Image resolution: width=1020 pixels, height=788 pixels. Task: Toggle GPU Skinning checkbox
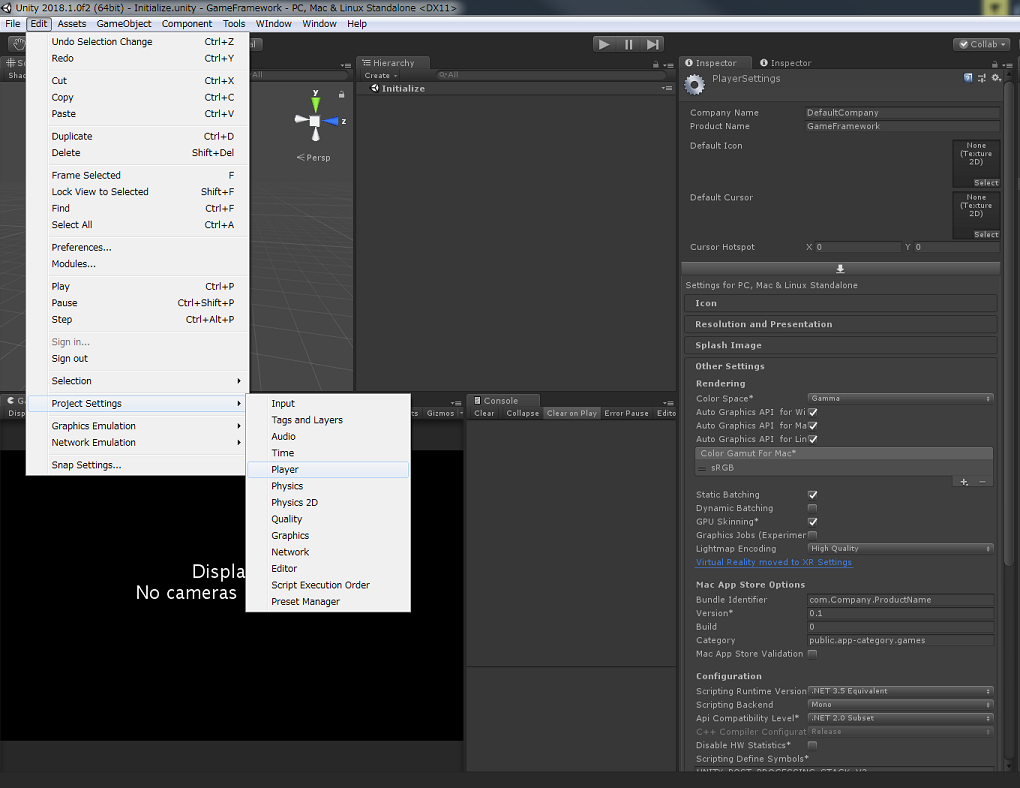click(812, 522)
